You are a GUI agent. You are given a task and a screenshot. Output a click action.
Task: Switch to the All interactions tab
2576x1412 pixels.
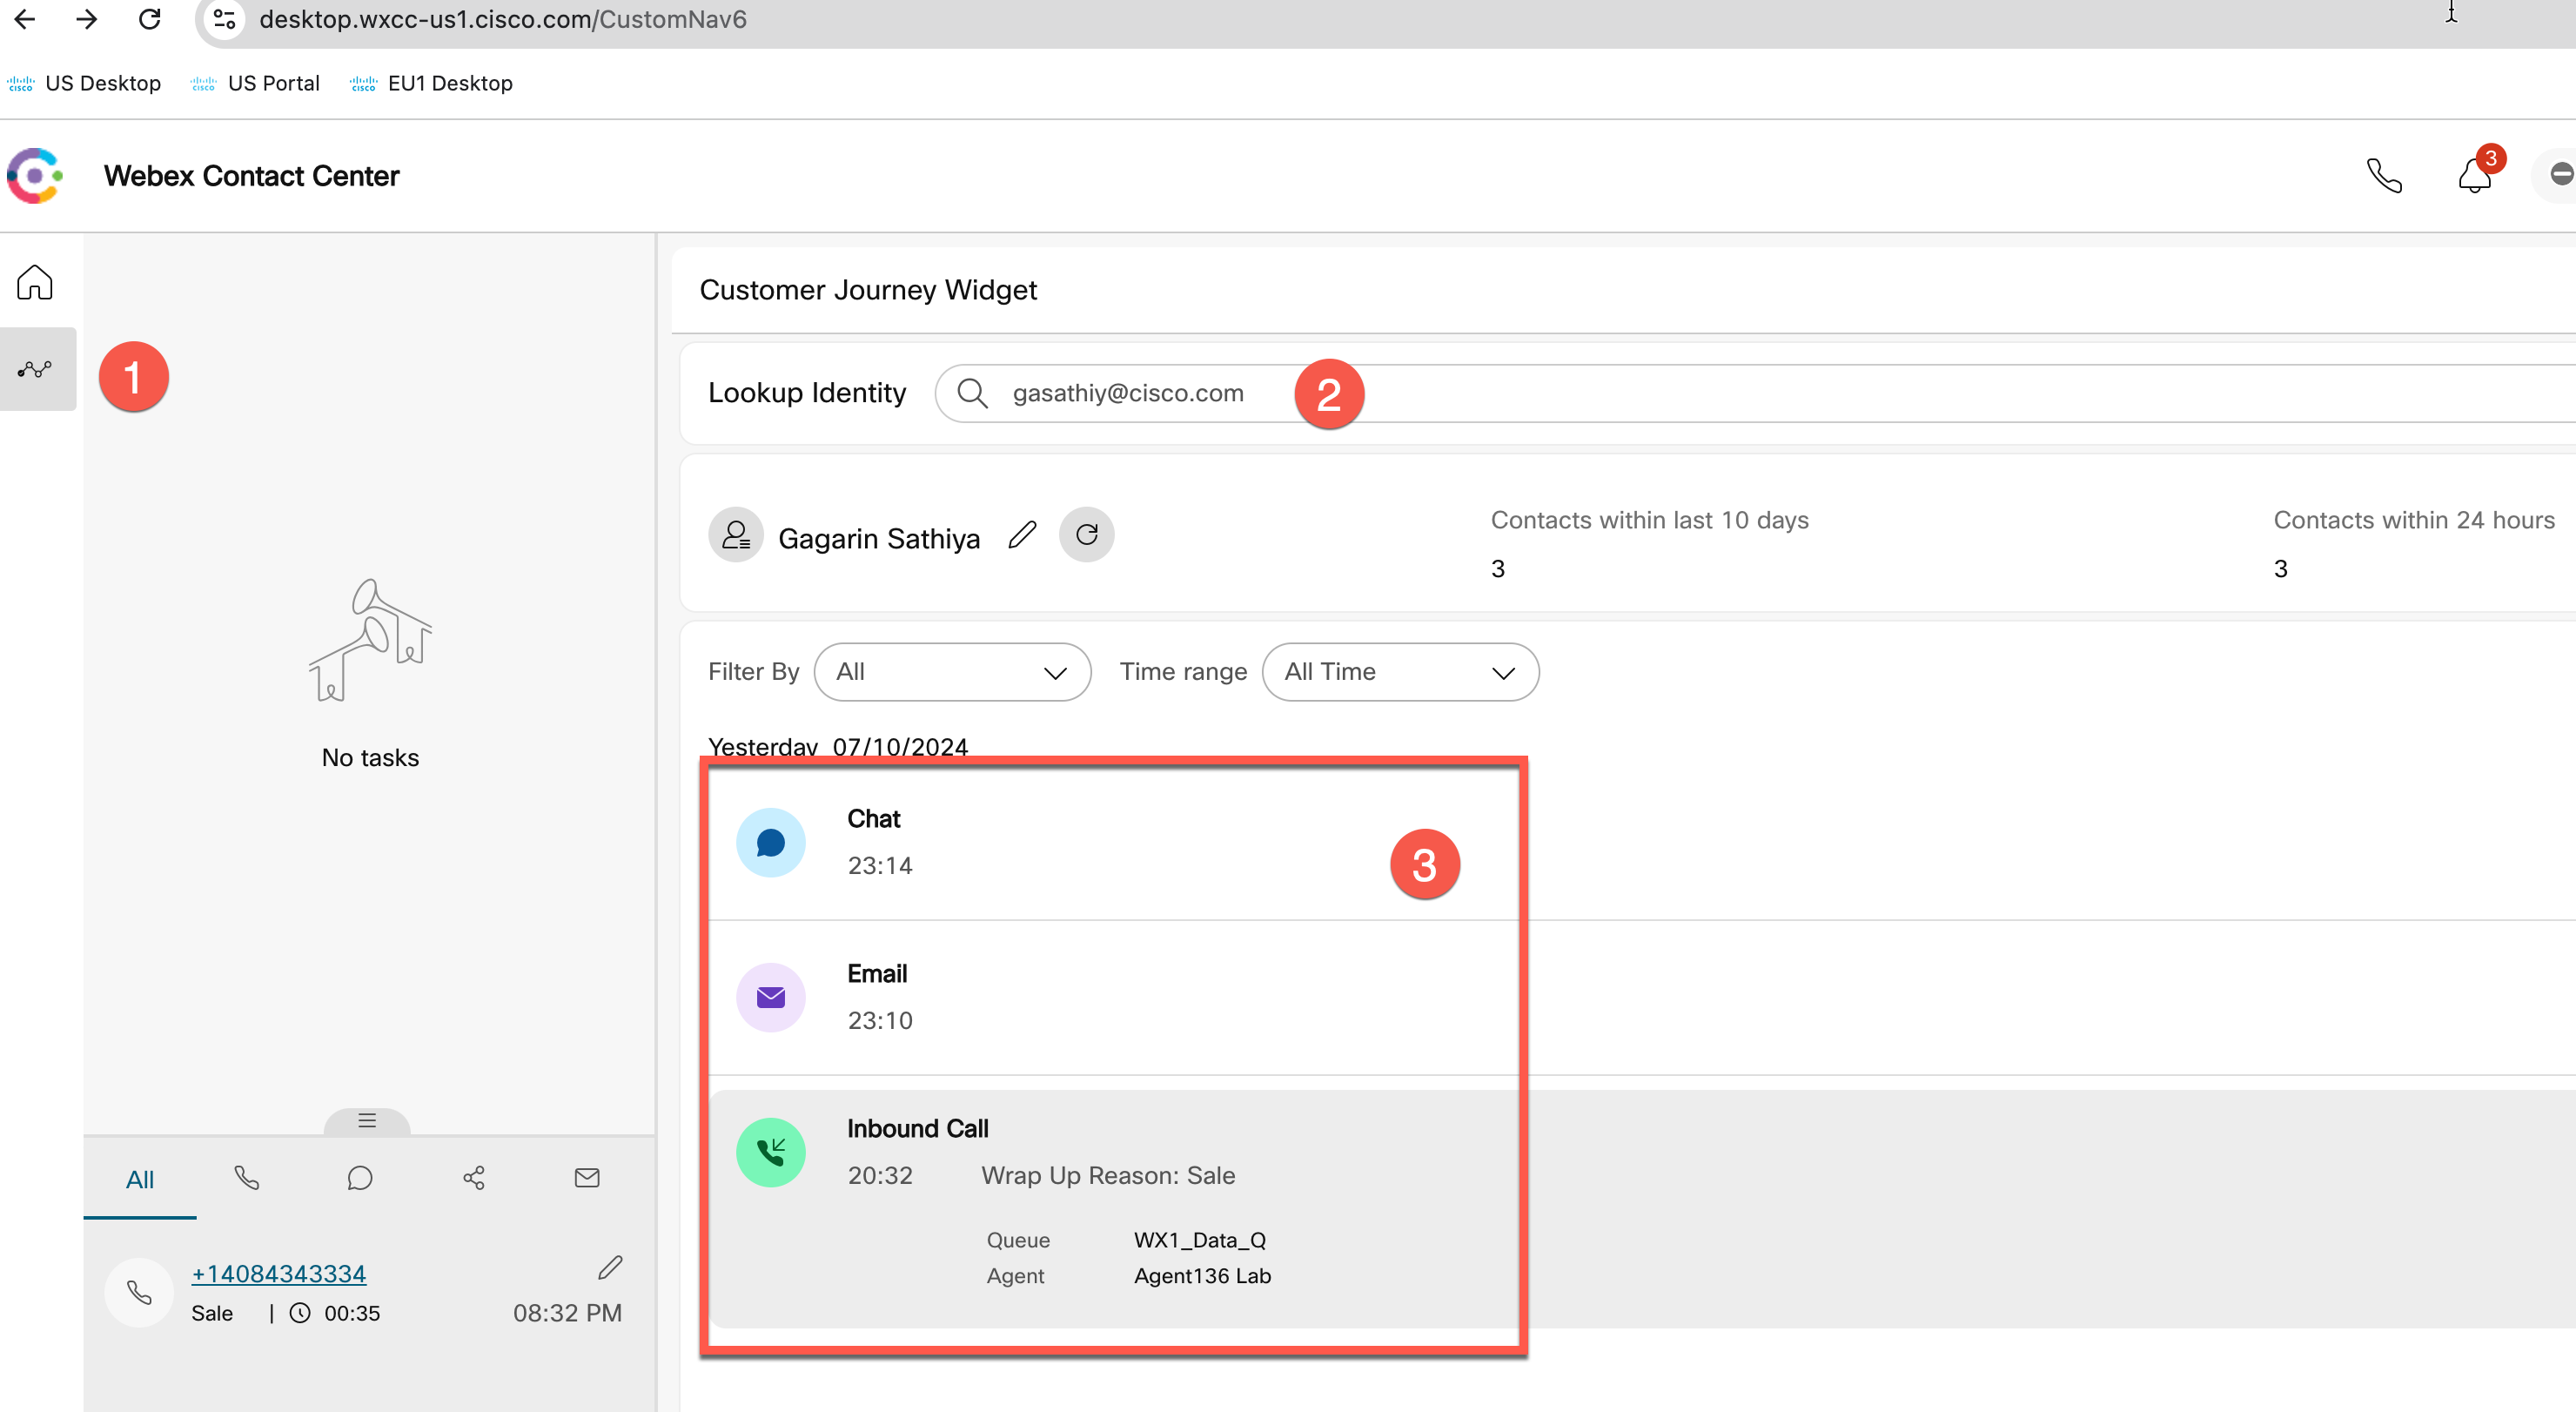point(139,1177)
